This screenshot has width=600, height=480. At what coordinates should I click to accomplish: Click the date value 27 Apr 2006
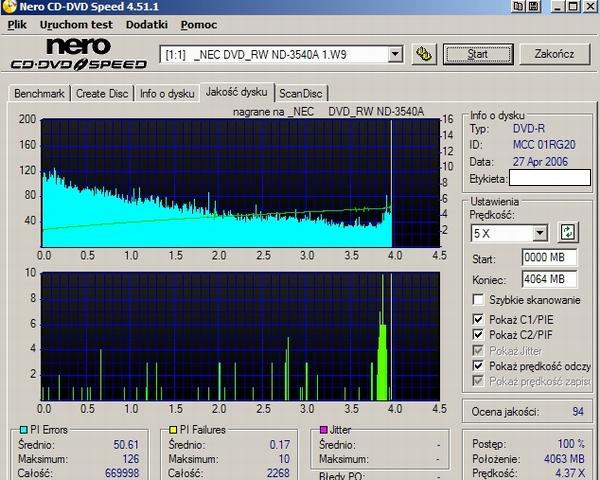pos(540,162)
